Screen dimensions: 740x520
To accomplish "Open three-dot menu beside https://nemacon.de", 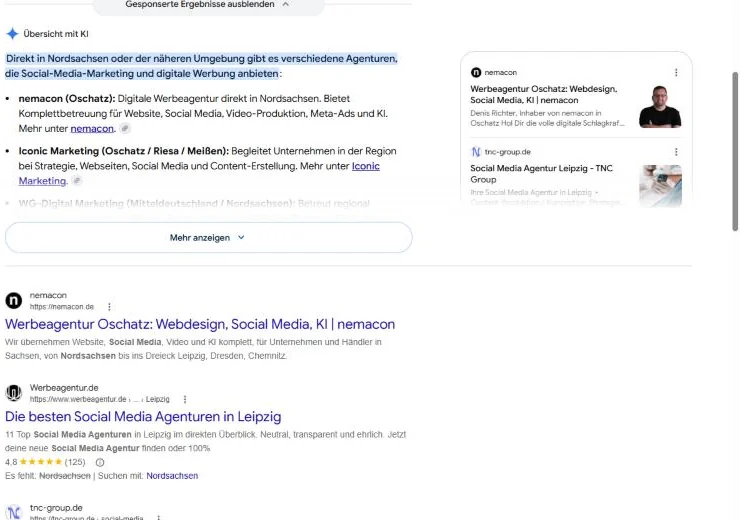I will pyautogui.click(x=109, y=307).
